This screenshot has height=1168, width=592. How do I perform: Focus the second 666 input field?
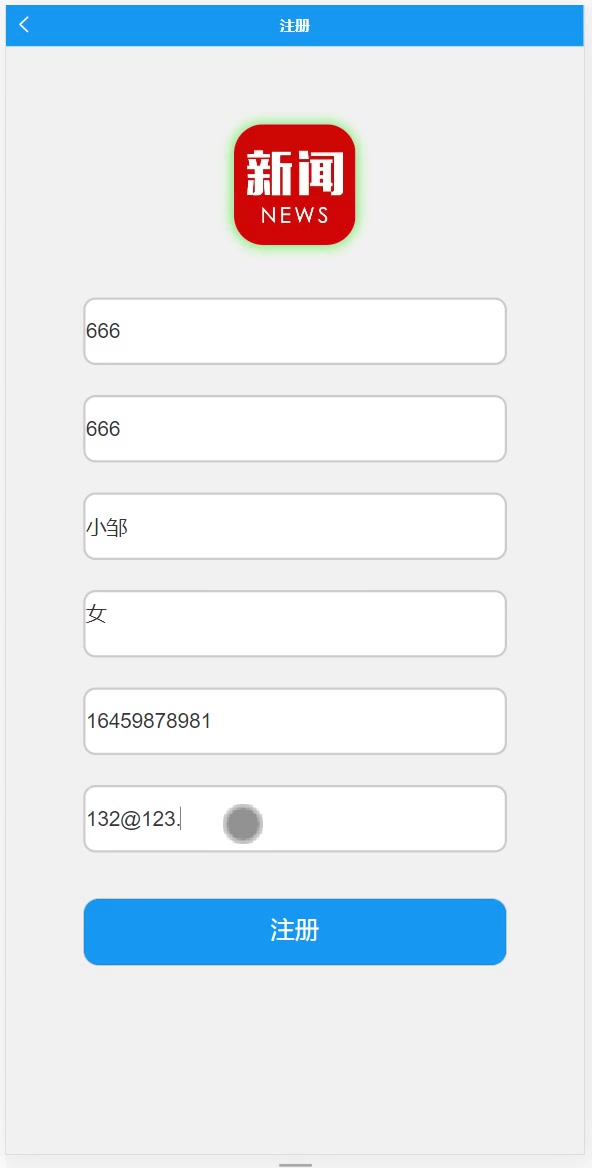[x=295, y=429]
